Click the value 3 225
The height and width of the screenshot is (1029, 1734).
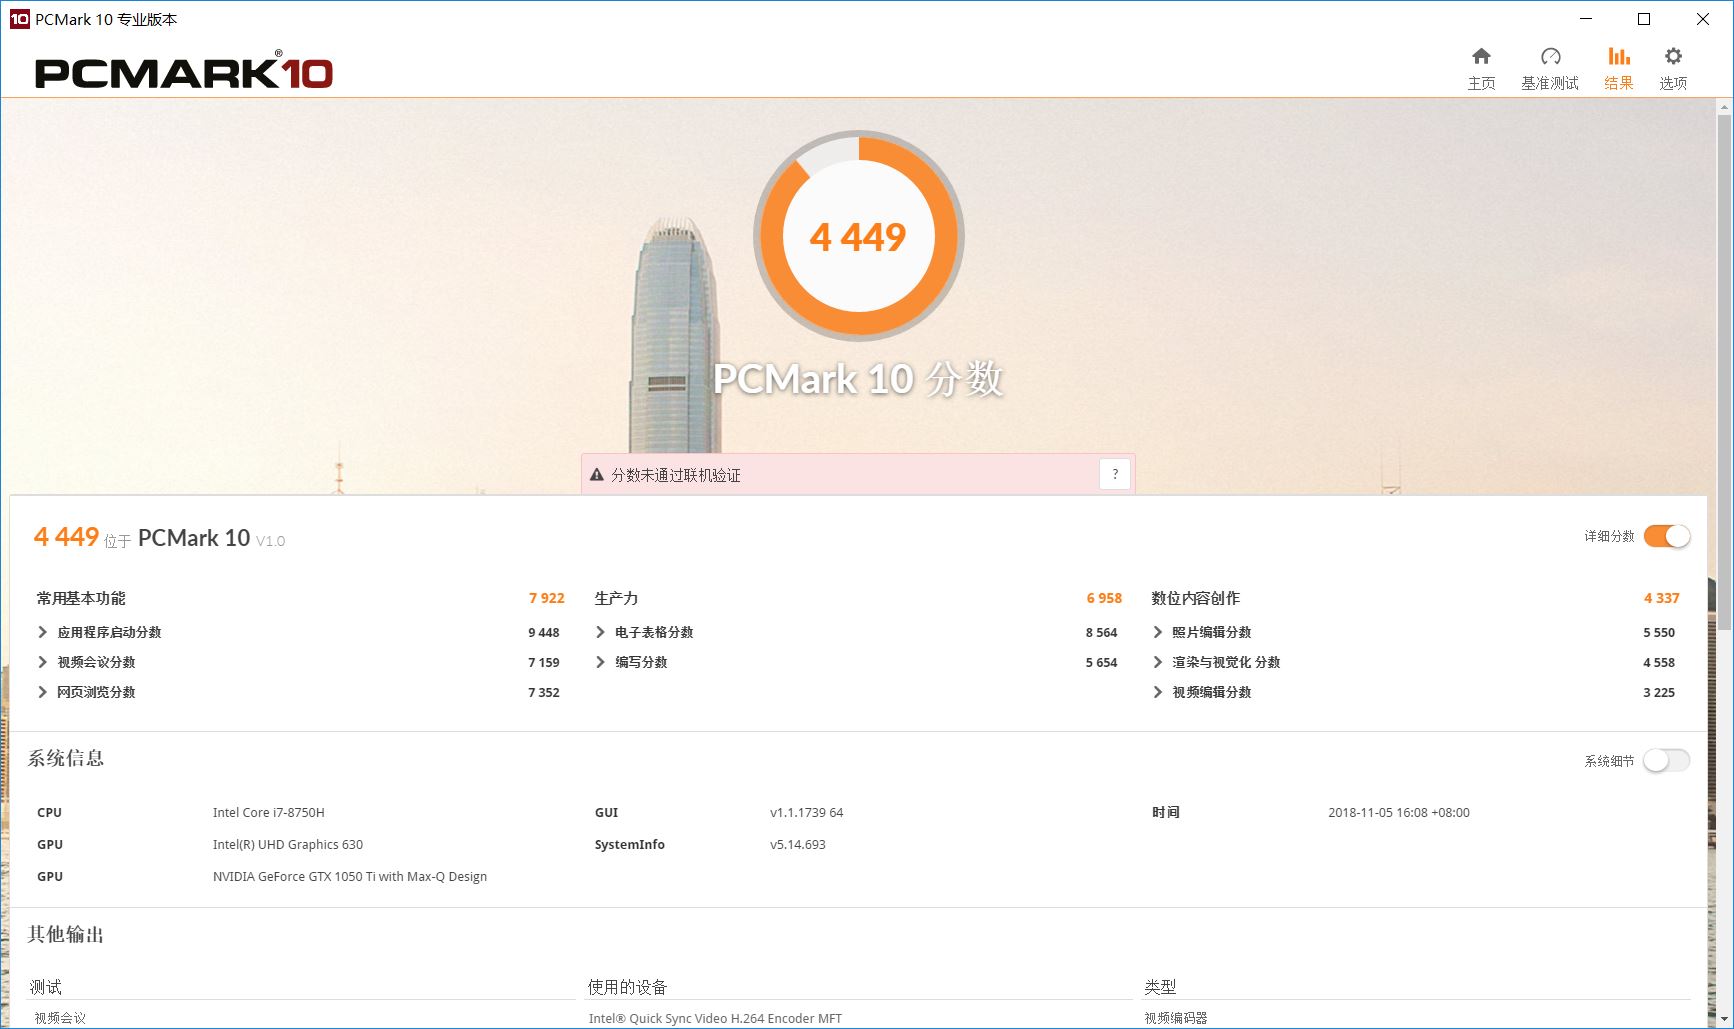(1659, 692)
